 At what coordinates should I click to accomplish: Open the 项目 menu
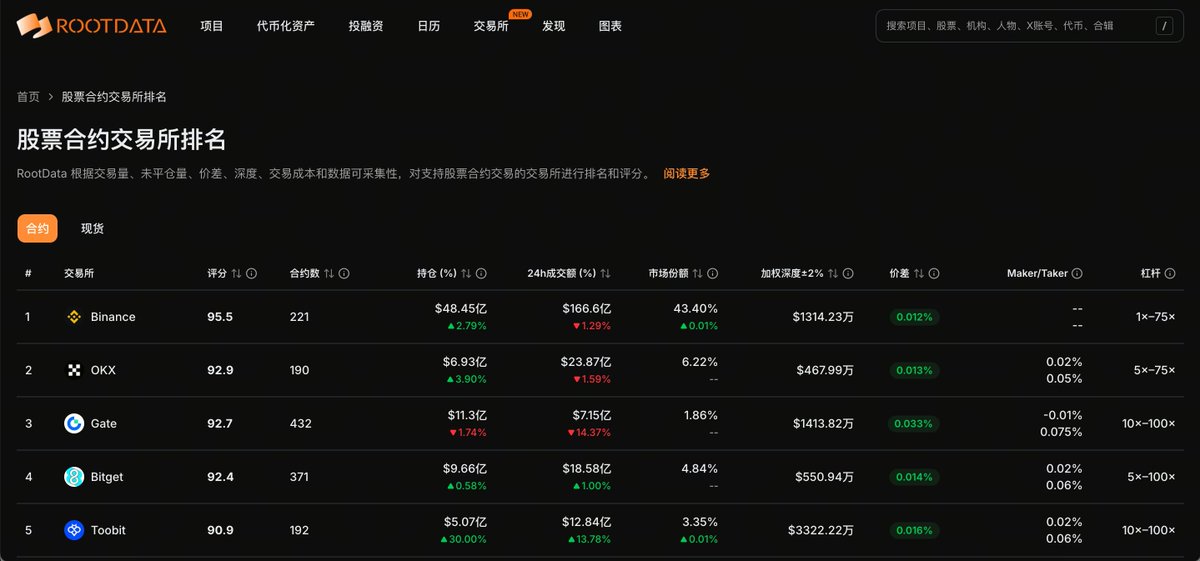212,26
